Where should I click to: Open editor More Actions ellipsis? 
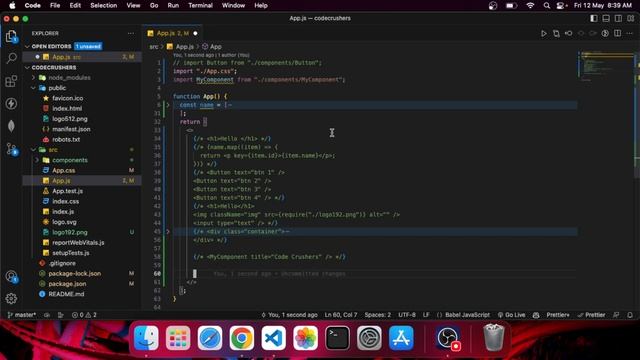pyautogui.click(x=630, y=33)
